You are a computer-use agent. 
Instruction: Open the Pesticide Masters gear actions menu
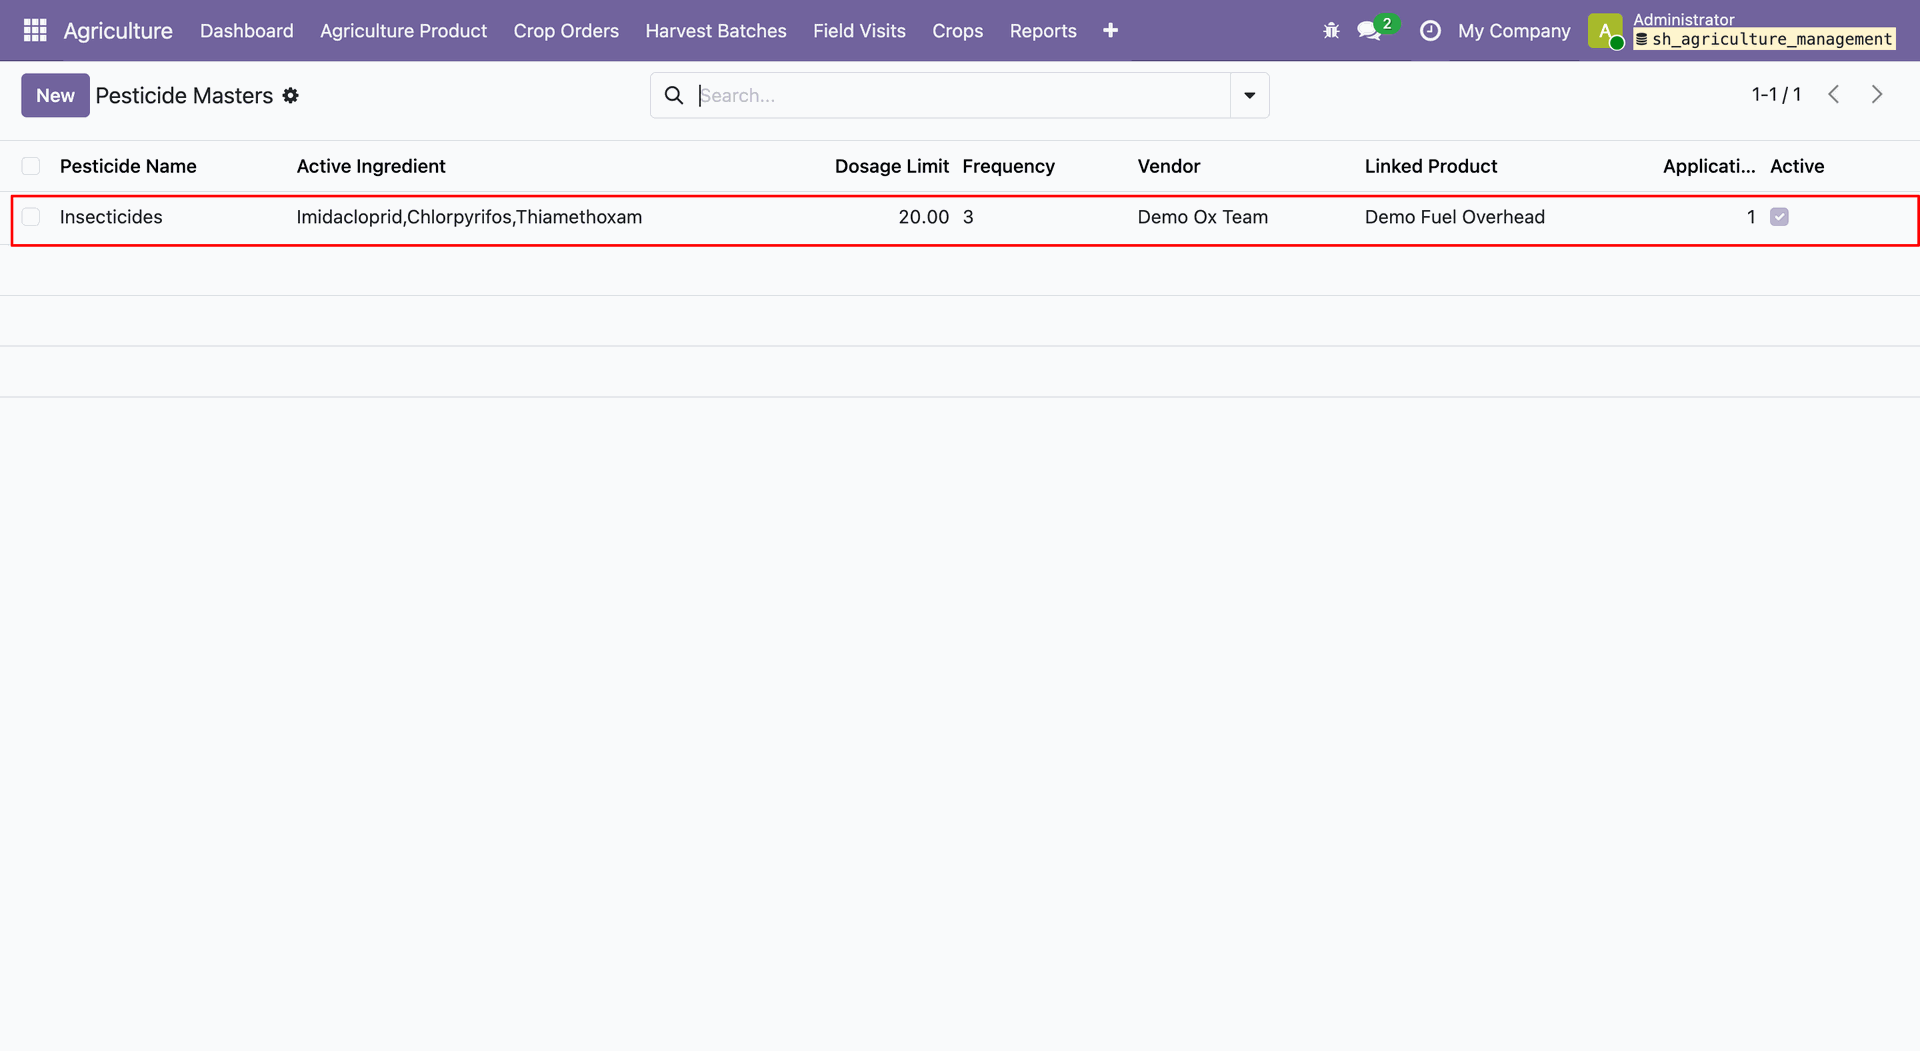coord(291,95)
